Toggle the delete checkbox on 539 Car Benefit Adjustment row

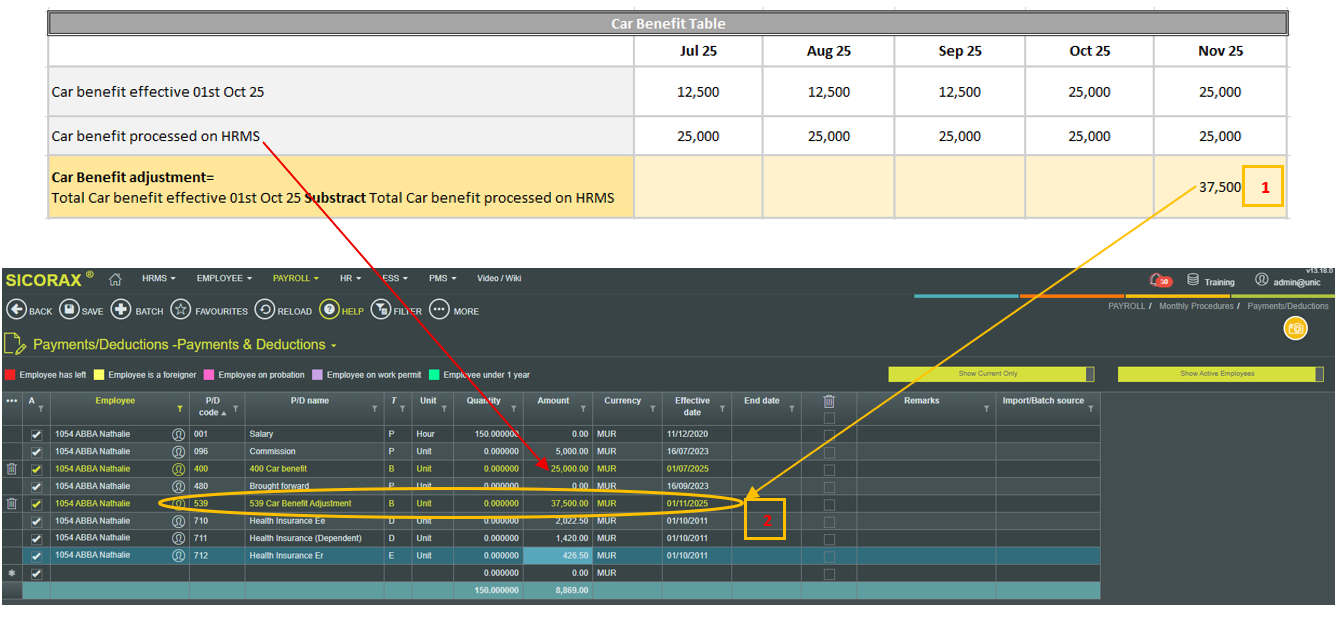pos(829,504)
